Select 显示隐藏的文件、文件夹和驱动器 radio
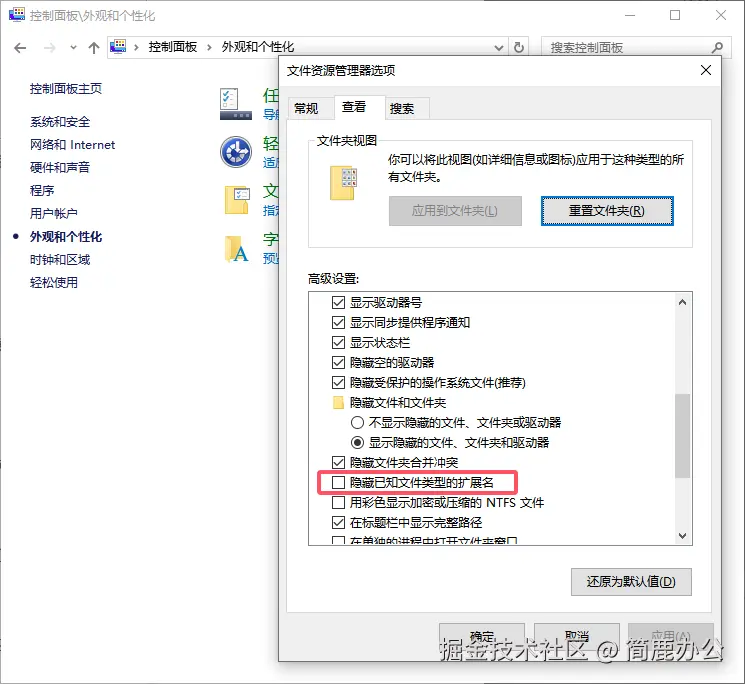Screen dimensions: 745x684 click(357, 443)
